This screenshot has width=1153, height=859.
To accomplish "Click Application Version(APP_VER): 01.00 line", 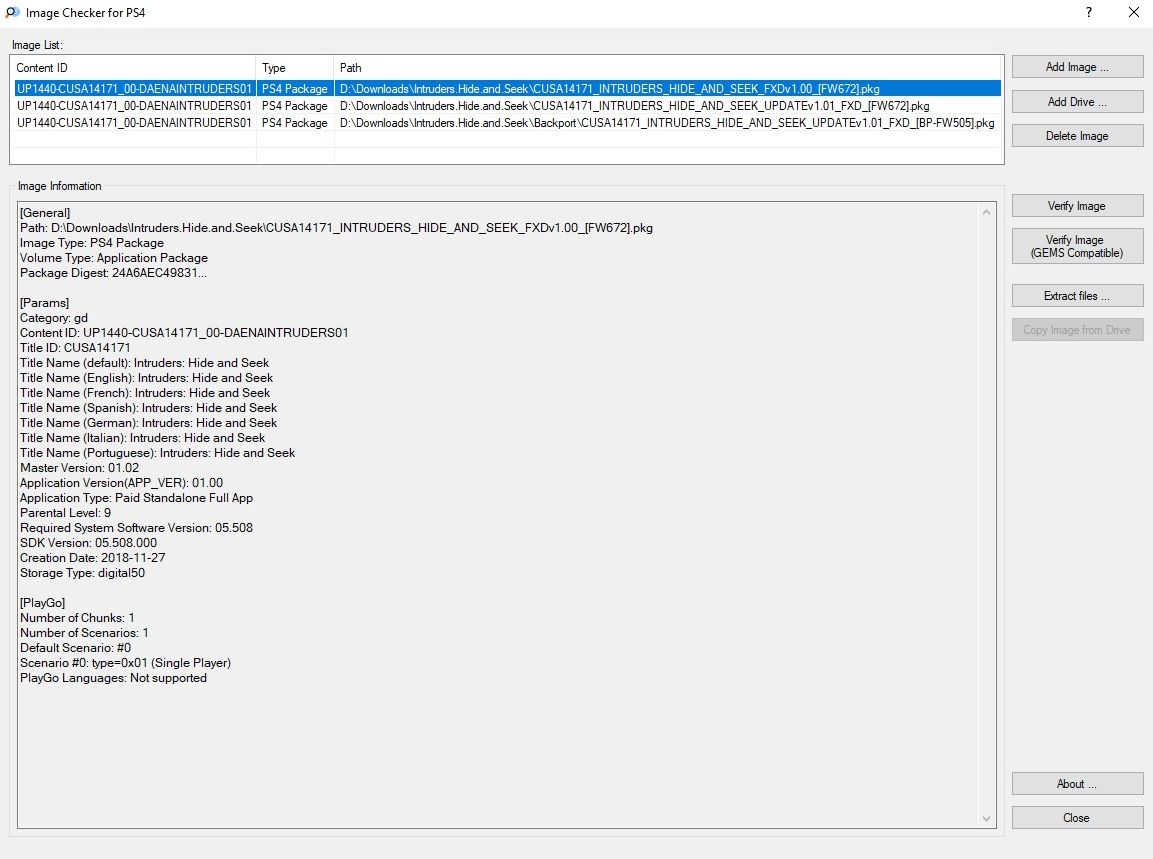I will tap(121, 483).
